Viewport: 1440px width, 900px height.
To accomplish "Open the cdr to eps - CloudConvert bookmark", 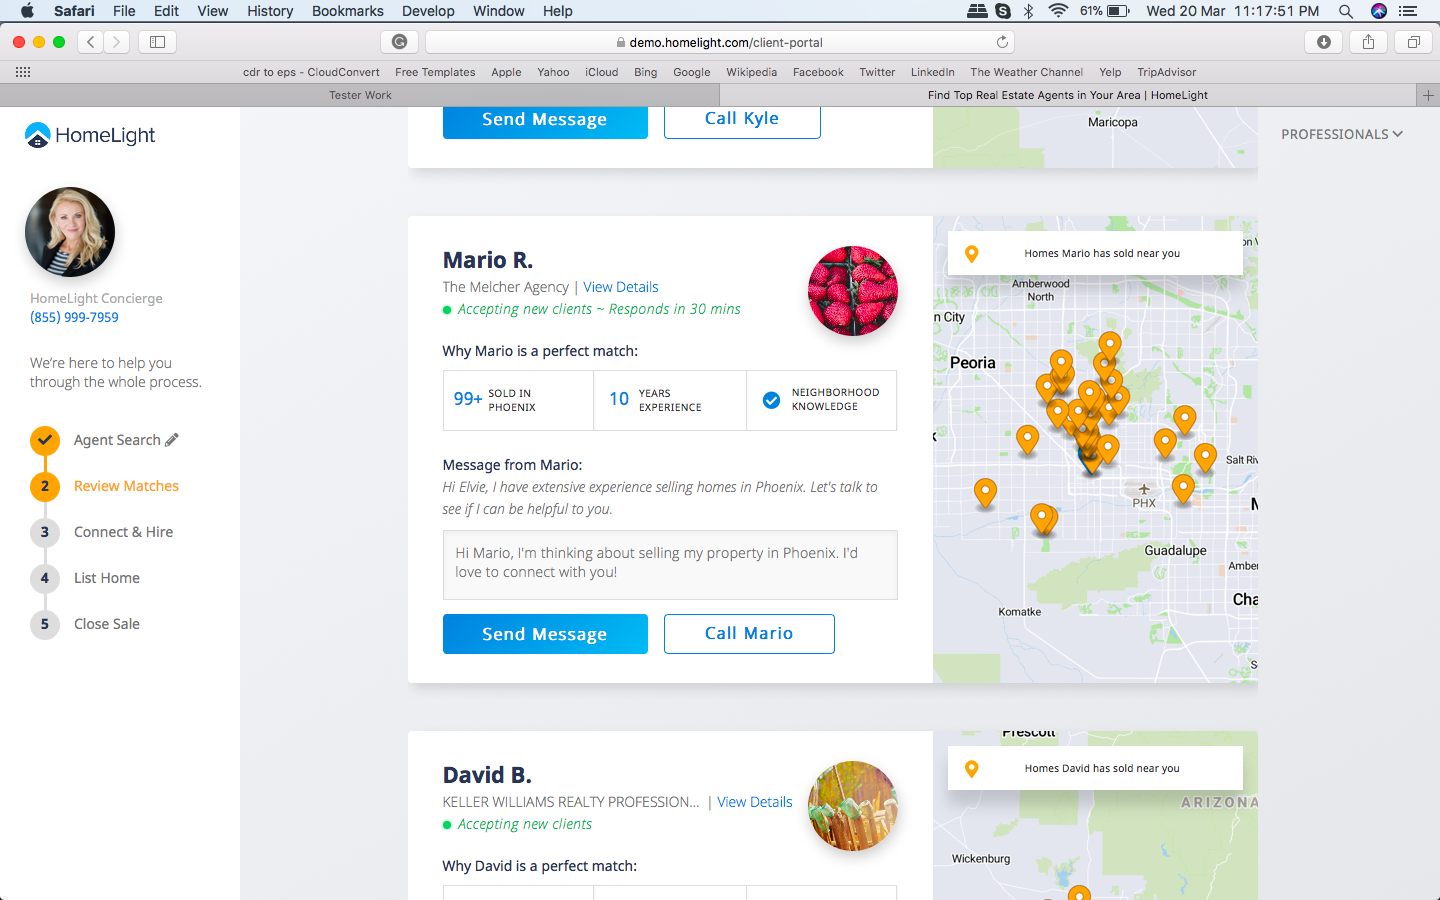I will pyautogui.click(x=311, y=72).
